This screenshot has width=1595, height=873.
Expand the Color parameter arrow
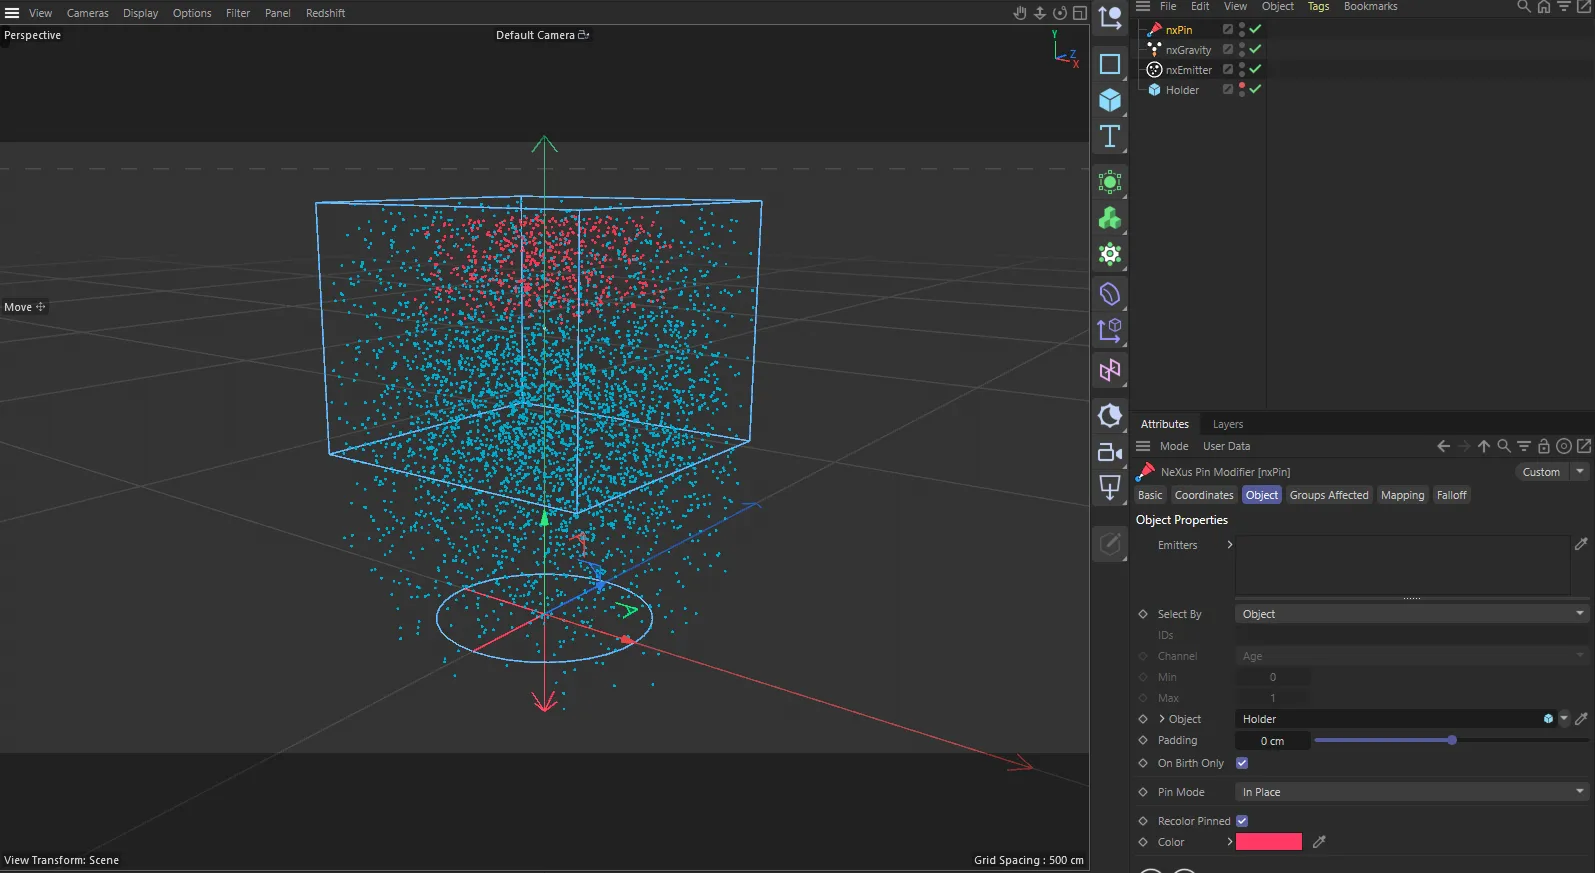[x=1229, y=842]
